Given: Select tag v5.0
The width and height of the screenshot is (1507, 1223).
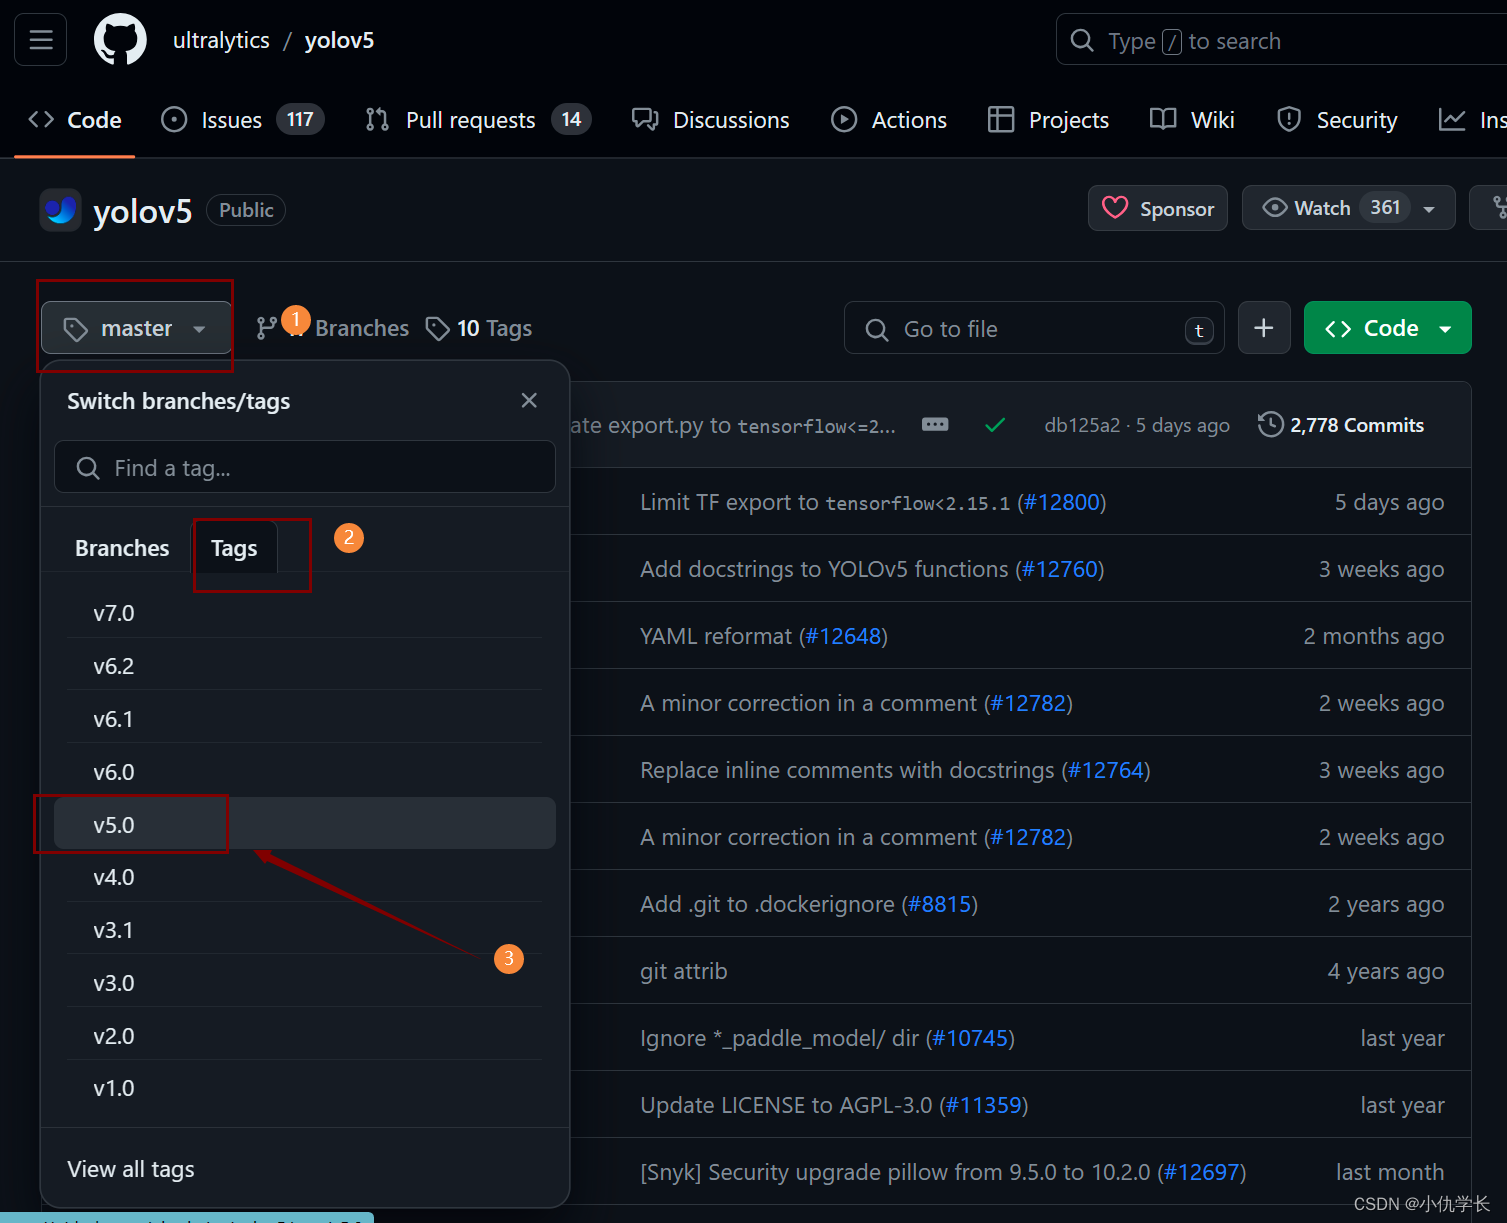Looking at the screenshot, I should (305, 824).
